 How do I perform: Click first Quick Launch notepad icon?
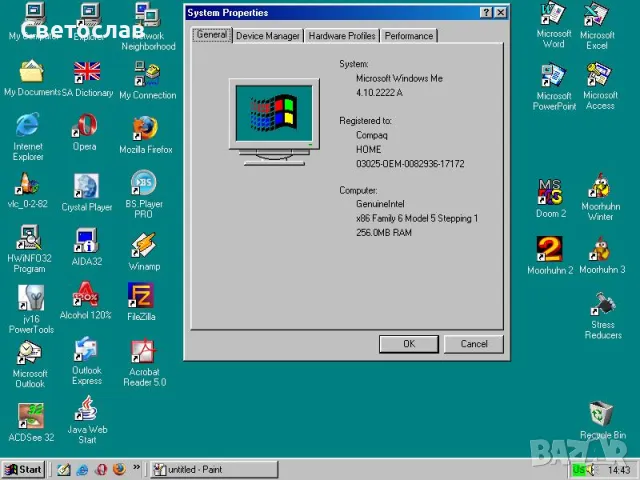[x=63, y=469]
